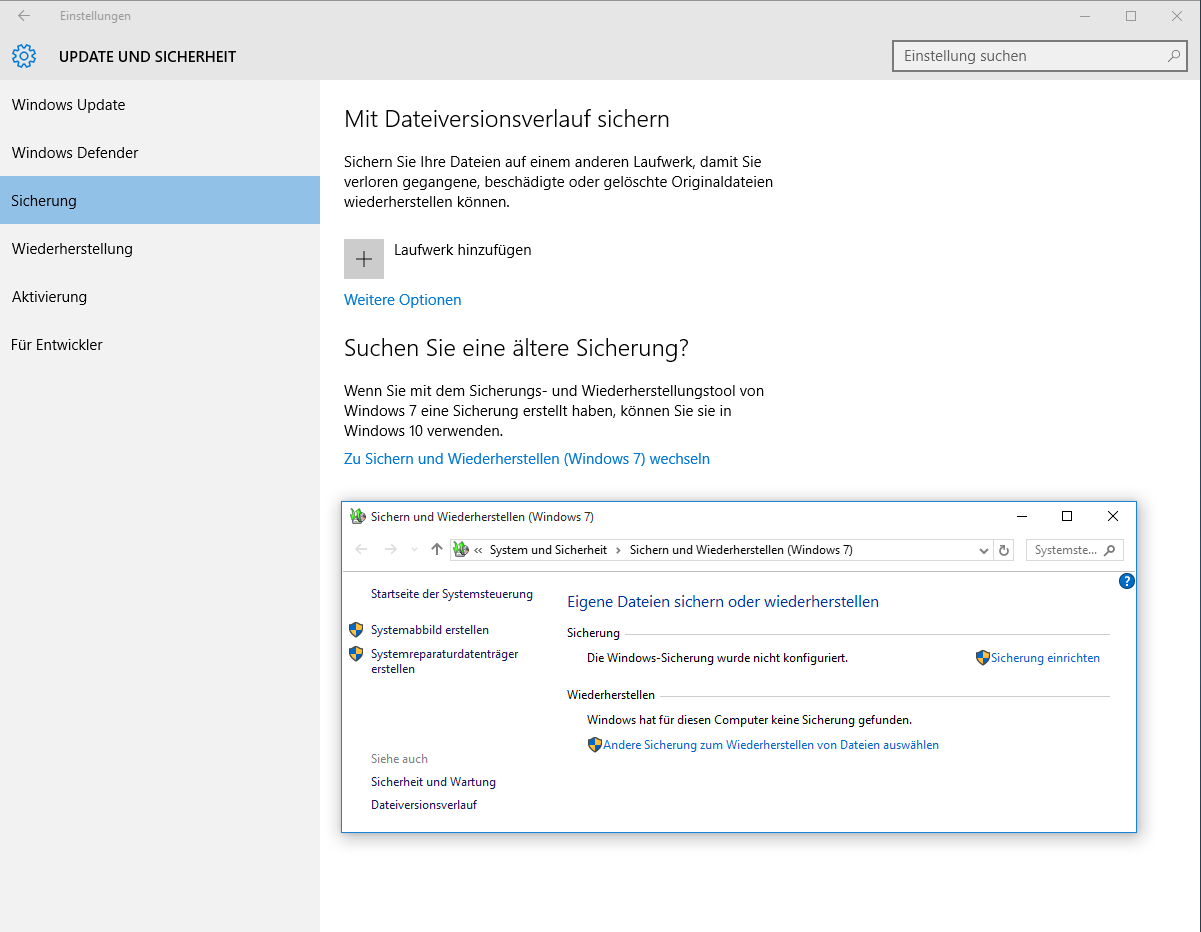Click the shield icon beside Systemabbild erstellen
This screenshot has height=932, width=1201.
[356, 630]
